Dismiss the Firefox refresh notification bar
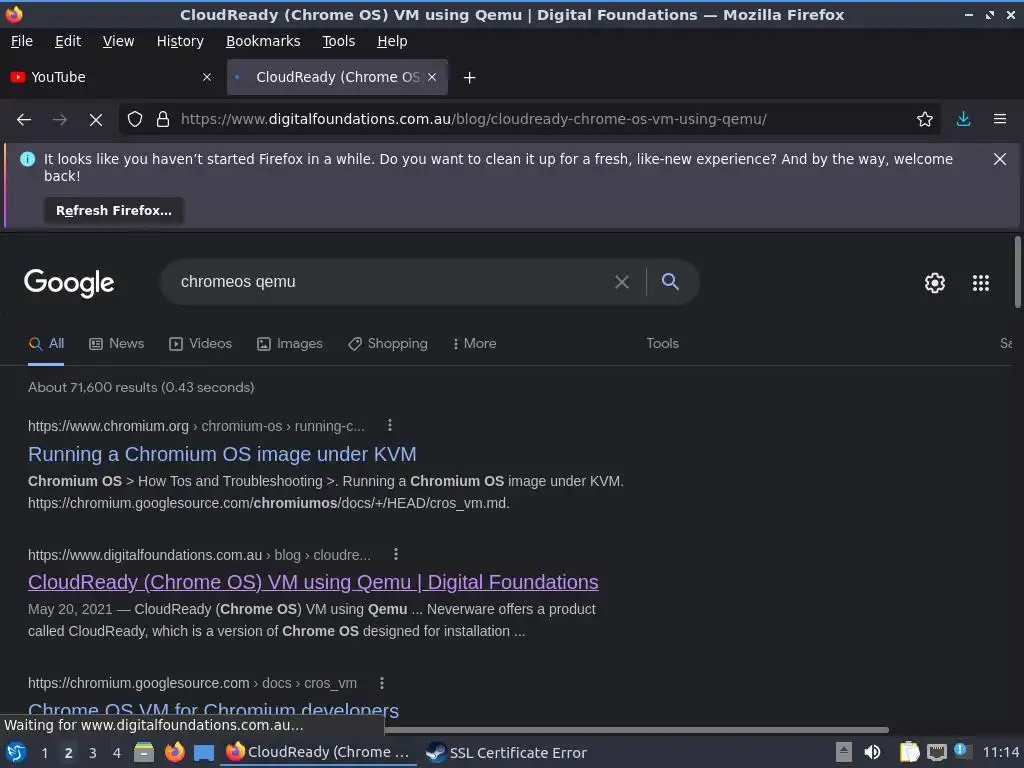This screenshot has width=1024, height=768. (999, 159)
